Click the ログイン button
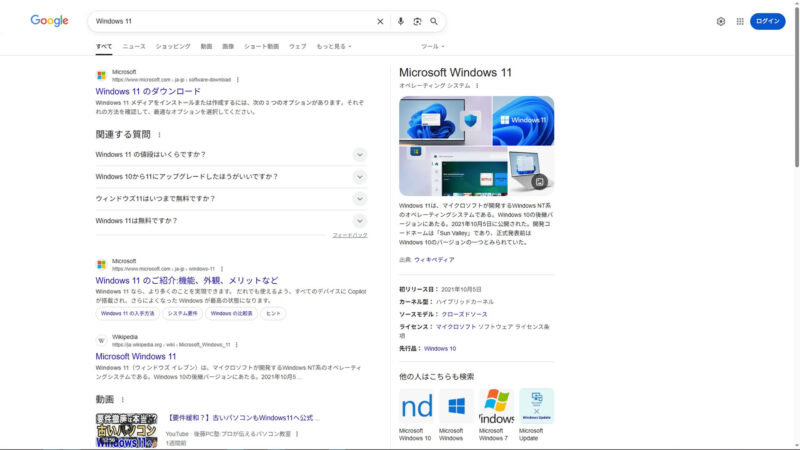The height and width of the screenshot is (450, 800). coord(767,21)
